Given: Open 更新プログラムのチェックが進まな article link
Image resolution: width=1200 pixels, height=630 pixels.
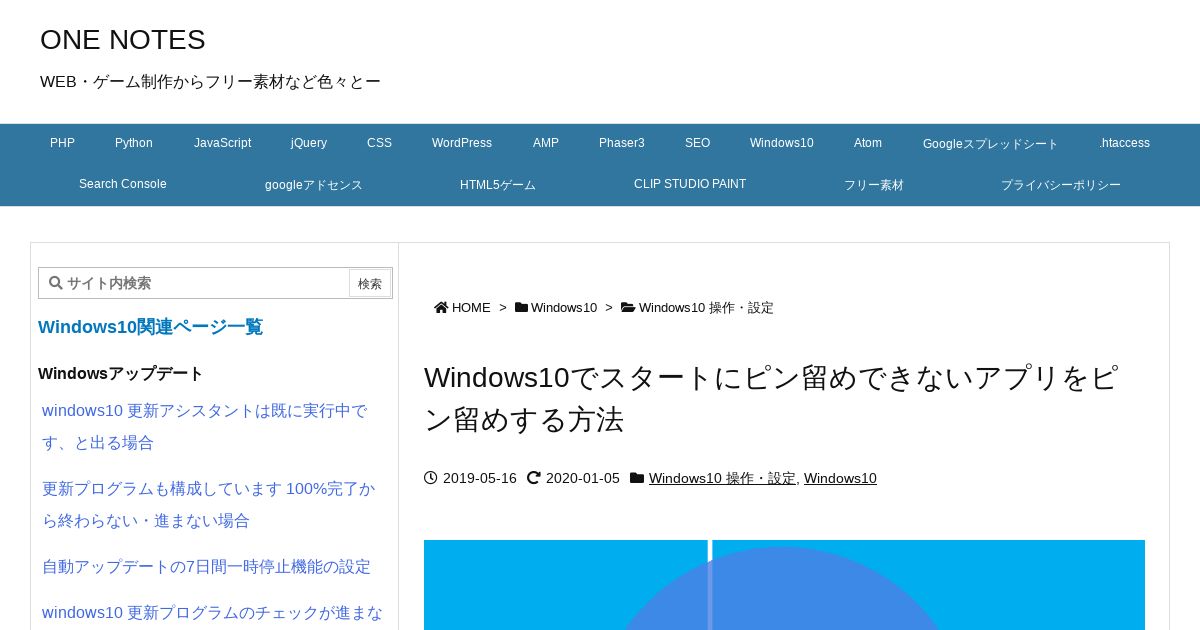Looking at the screenshot, I should click(212, 613).
